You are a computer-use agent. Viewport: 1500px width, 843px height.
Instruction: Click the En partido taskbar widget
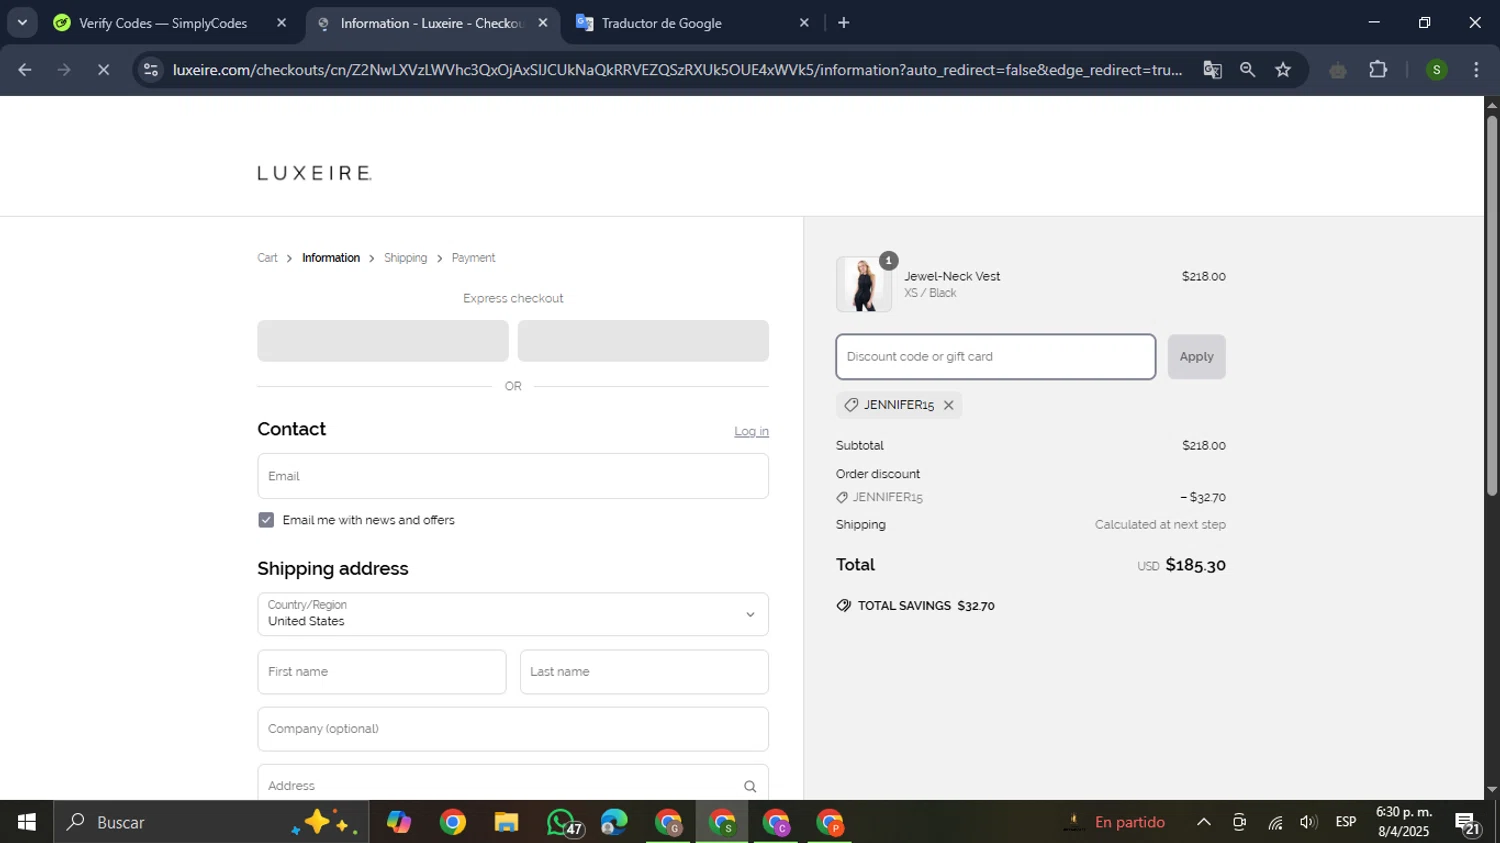click(1116, 822)
